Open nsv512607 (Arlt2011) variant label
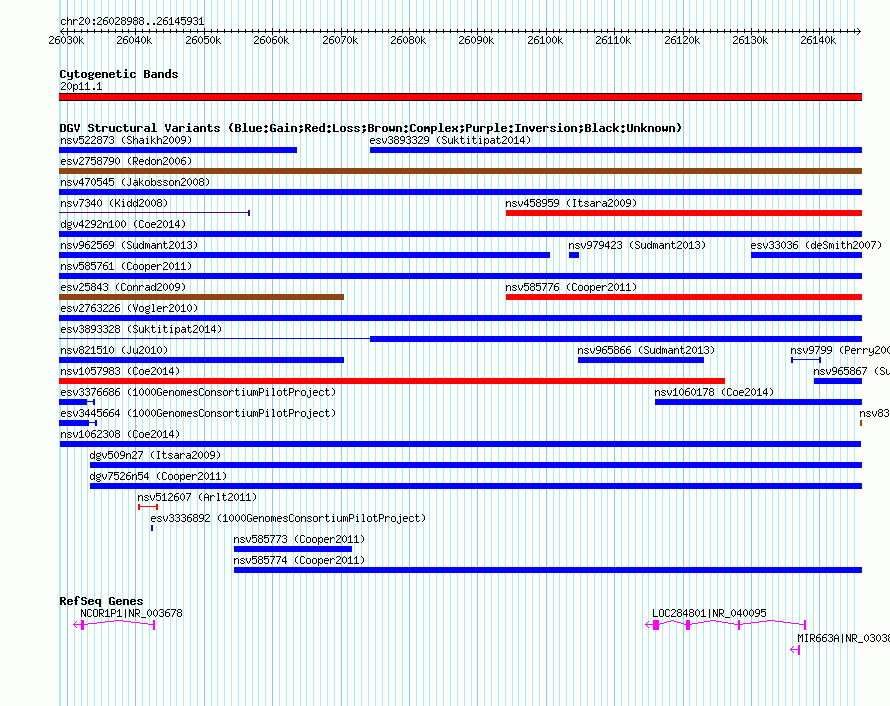890x706 pixels. click(x=197, y=497)
